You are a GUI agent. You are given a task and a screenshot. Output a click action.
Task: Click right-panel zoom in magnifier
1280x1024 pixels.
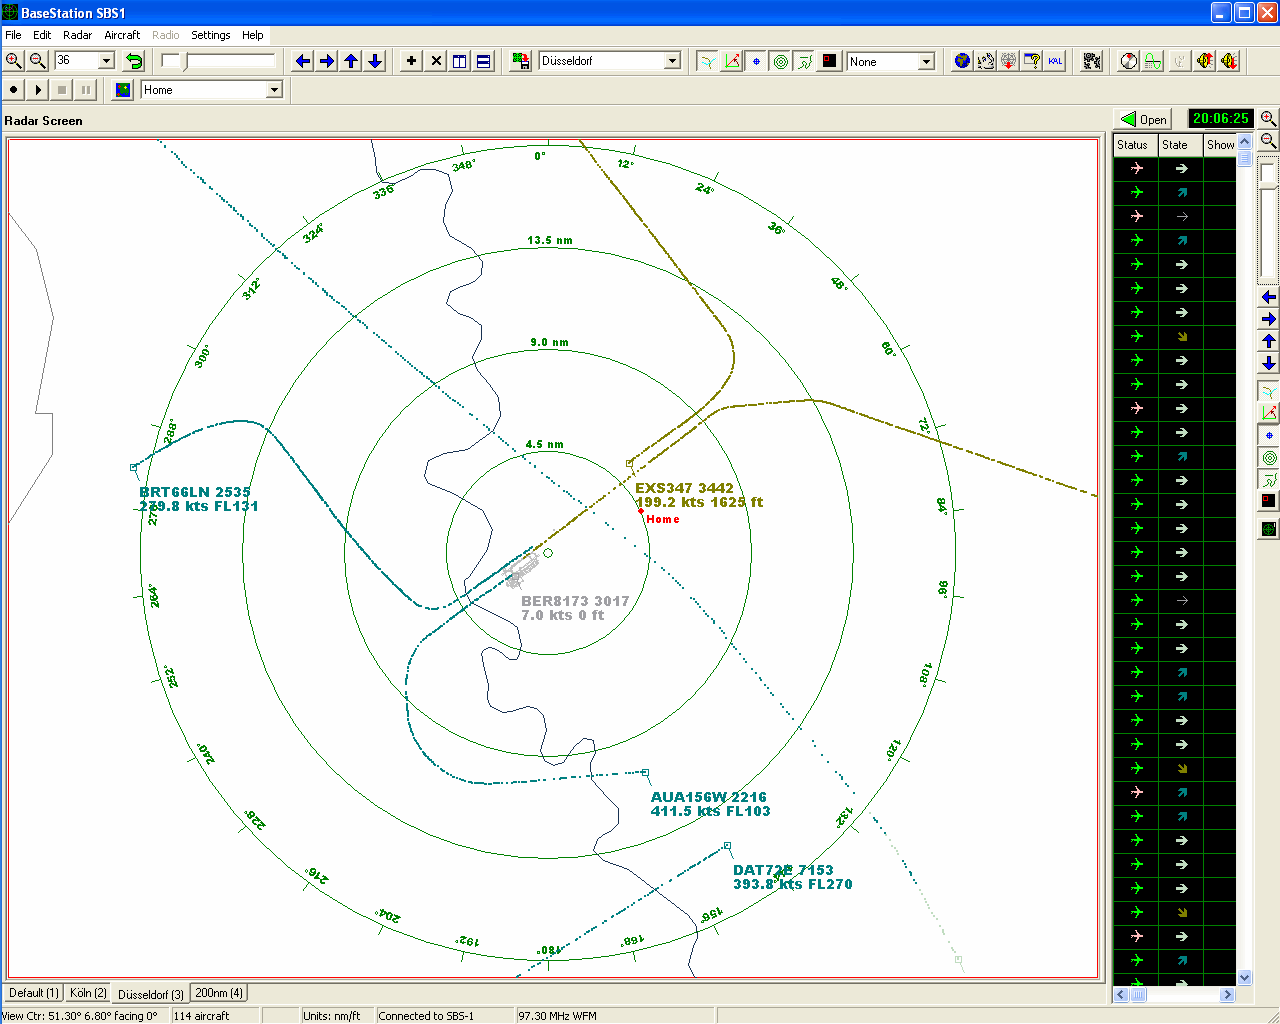click(1268, 119)
